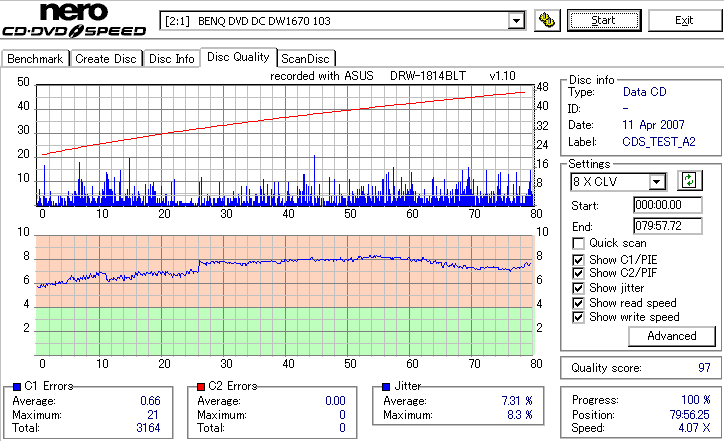
Task: Click the C1 Errors Maximum value 21
Action: point(153,415)
